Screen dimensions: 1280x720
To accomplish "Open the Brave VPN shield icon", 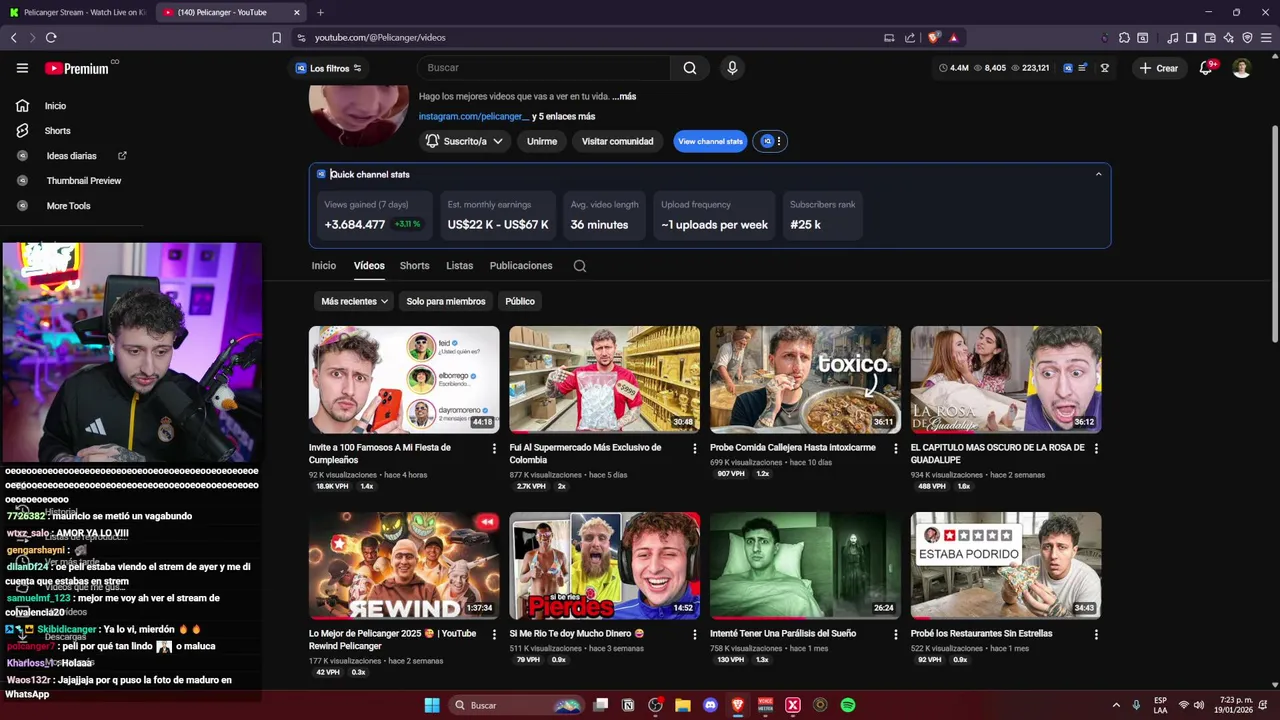I will tap(1247, 38).
